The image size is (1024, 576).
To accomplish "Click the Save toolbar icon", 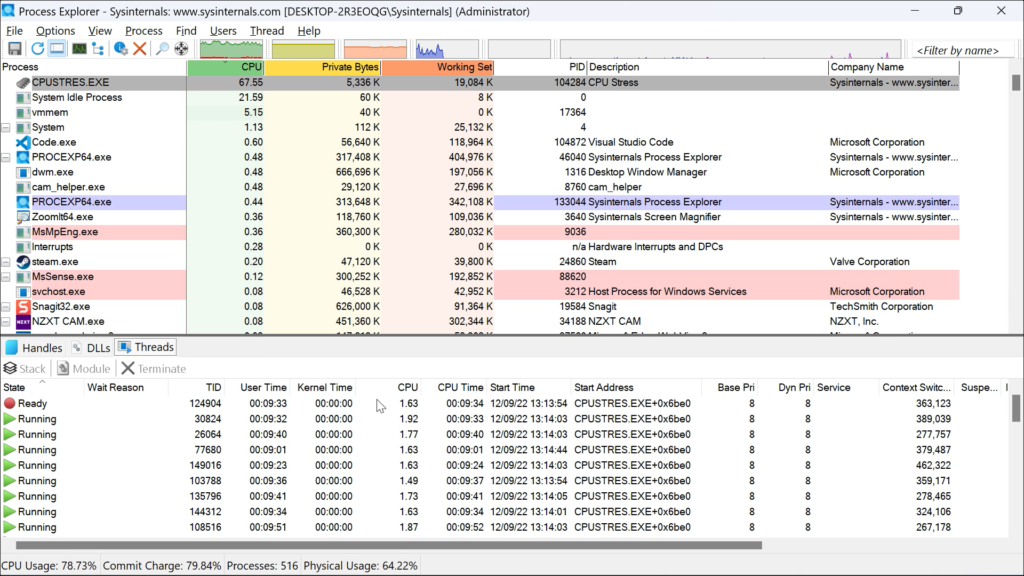I will (14, 48).
